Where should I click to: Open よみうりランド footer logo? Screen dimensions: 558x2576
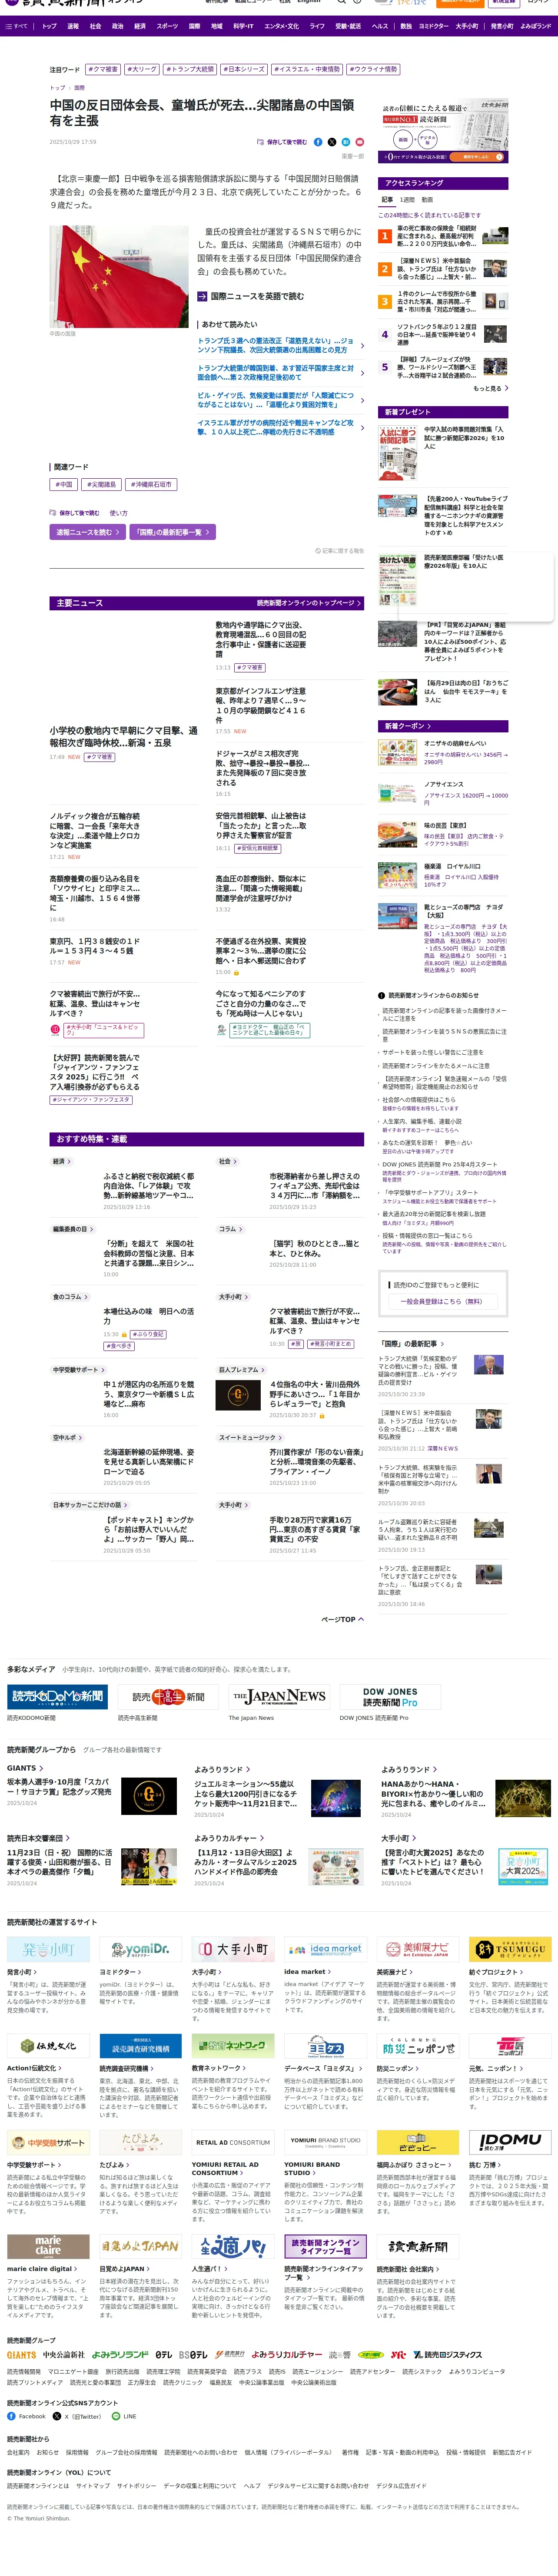(x=121, y=2354)
